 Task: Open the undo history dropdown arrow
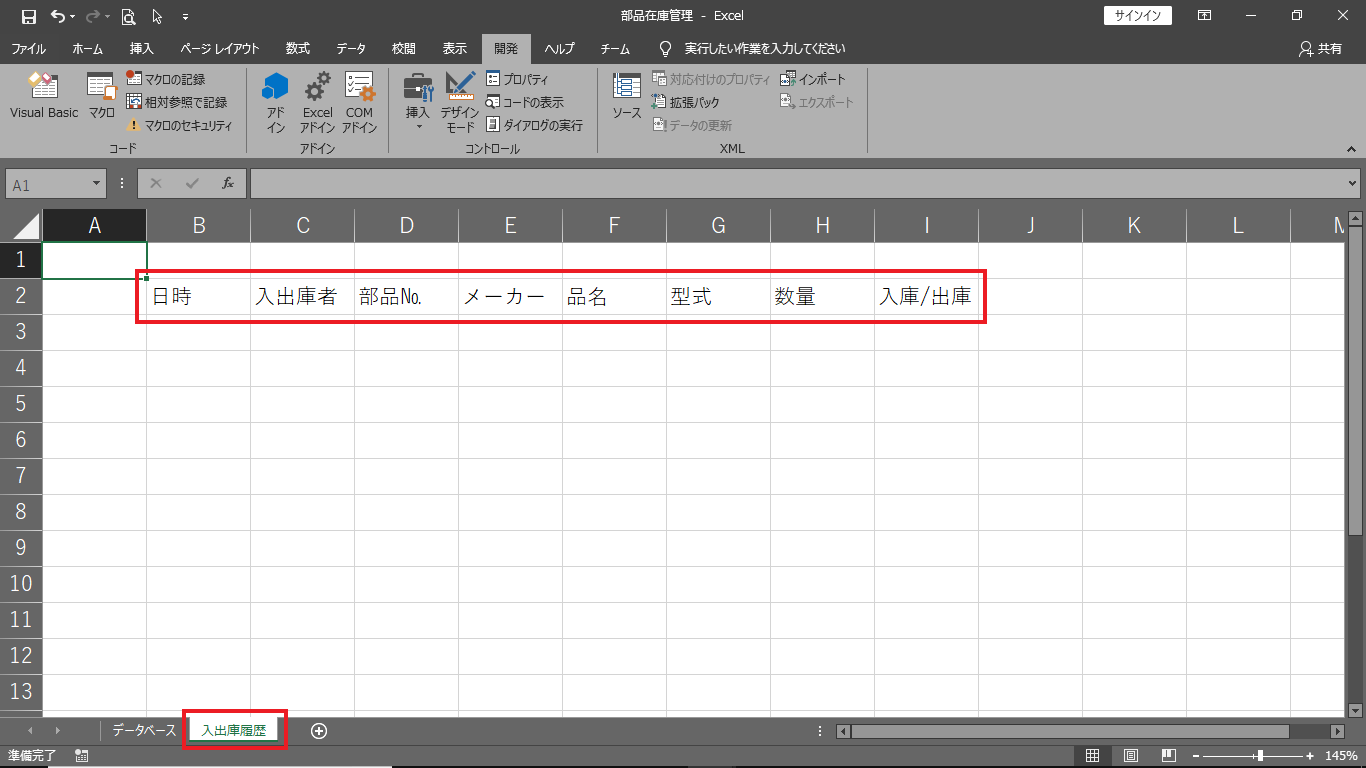[72, 17]
